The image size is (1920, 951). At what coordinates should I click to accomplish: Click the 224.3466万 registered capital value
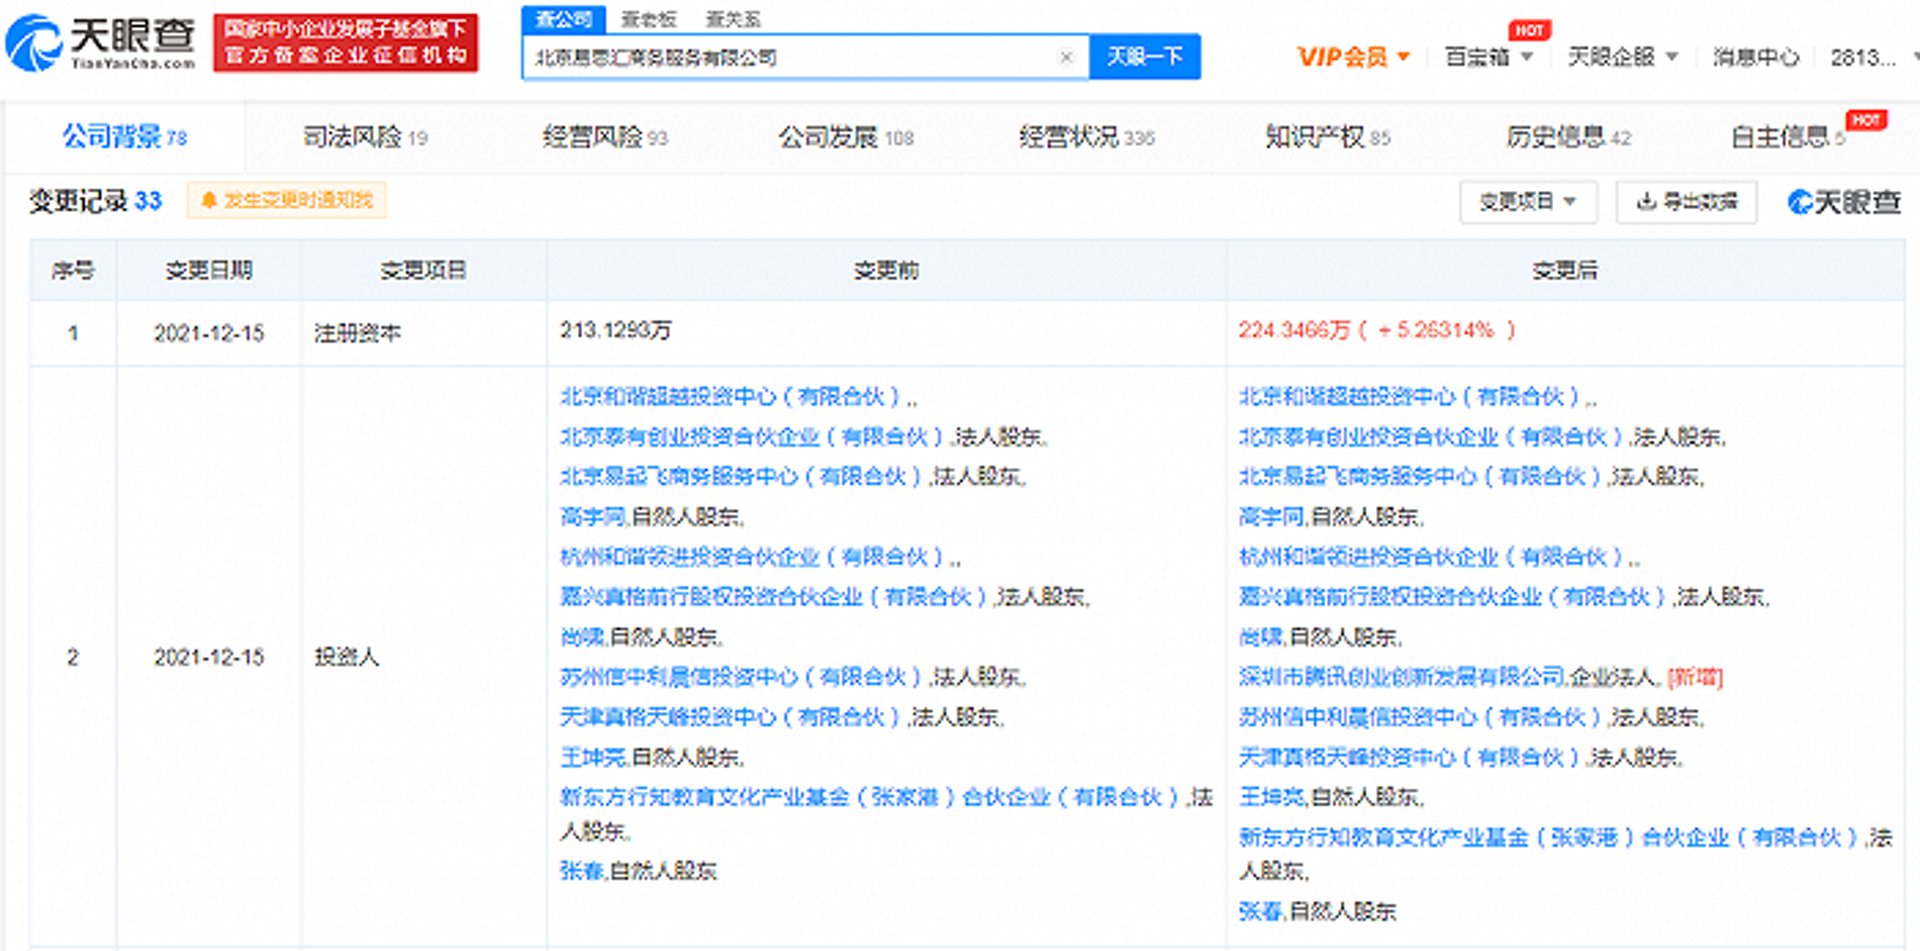coord(1294,330)
